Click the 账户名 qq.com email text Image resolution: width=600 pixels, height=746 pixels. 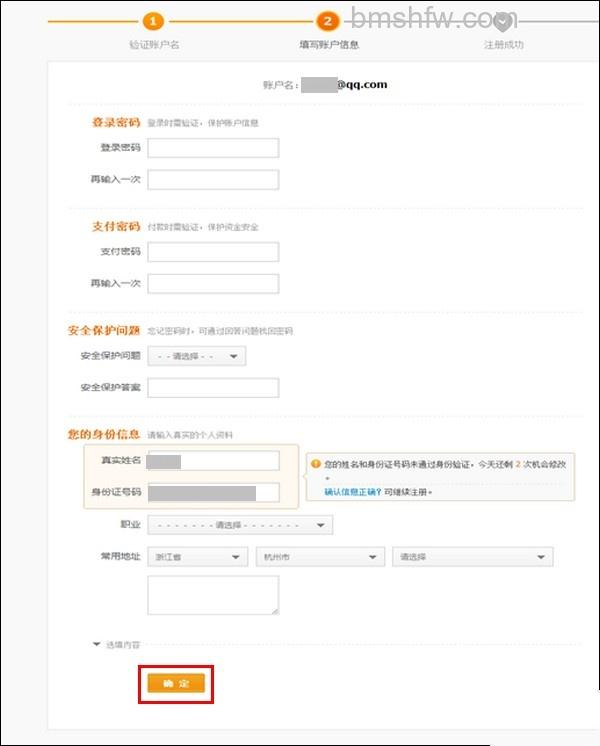[x=344, y=85]
